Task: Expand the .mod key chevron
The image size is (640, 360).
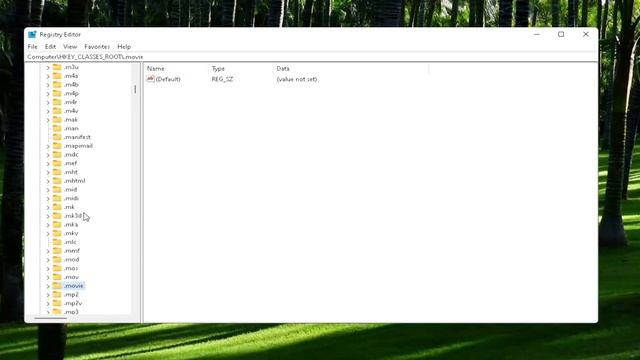Action: point(48,260)
